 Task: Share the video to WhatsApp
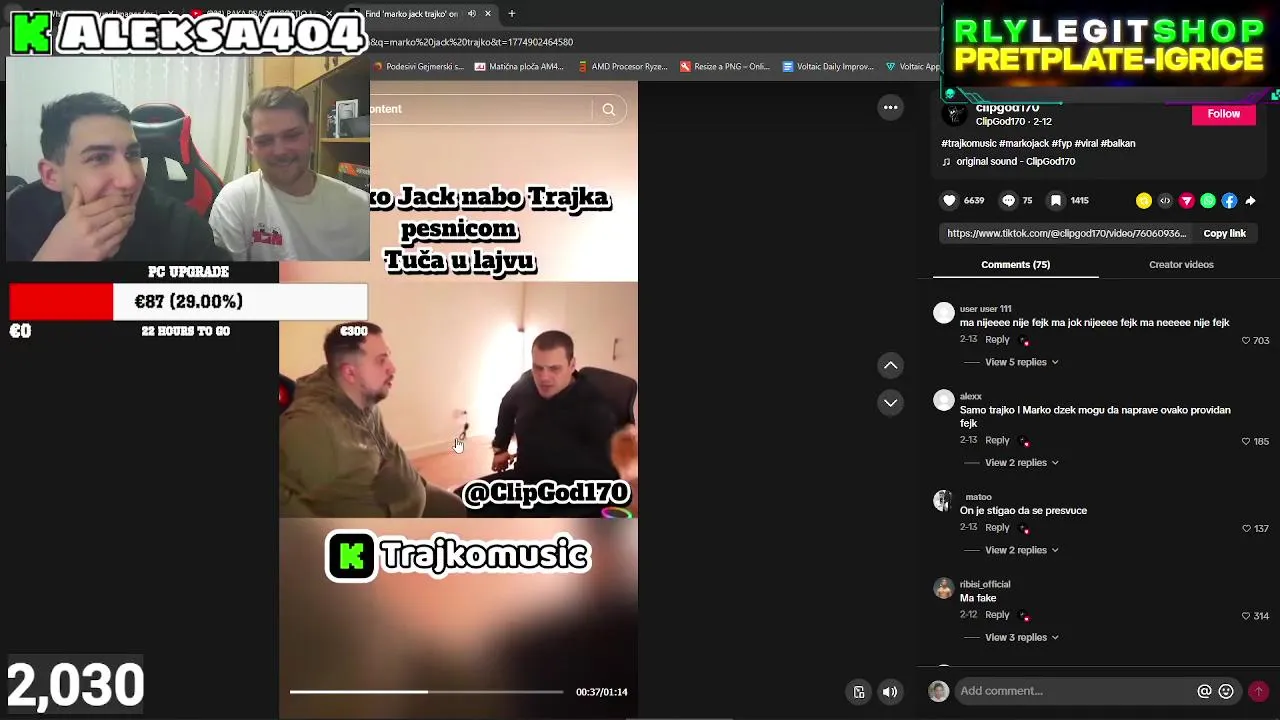(x=1208, y=201)
